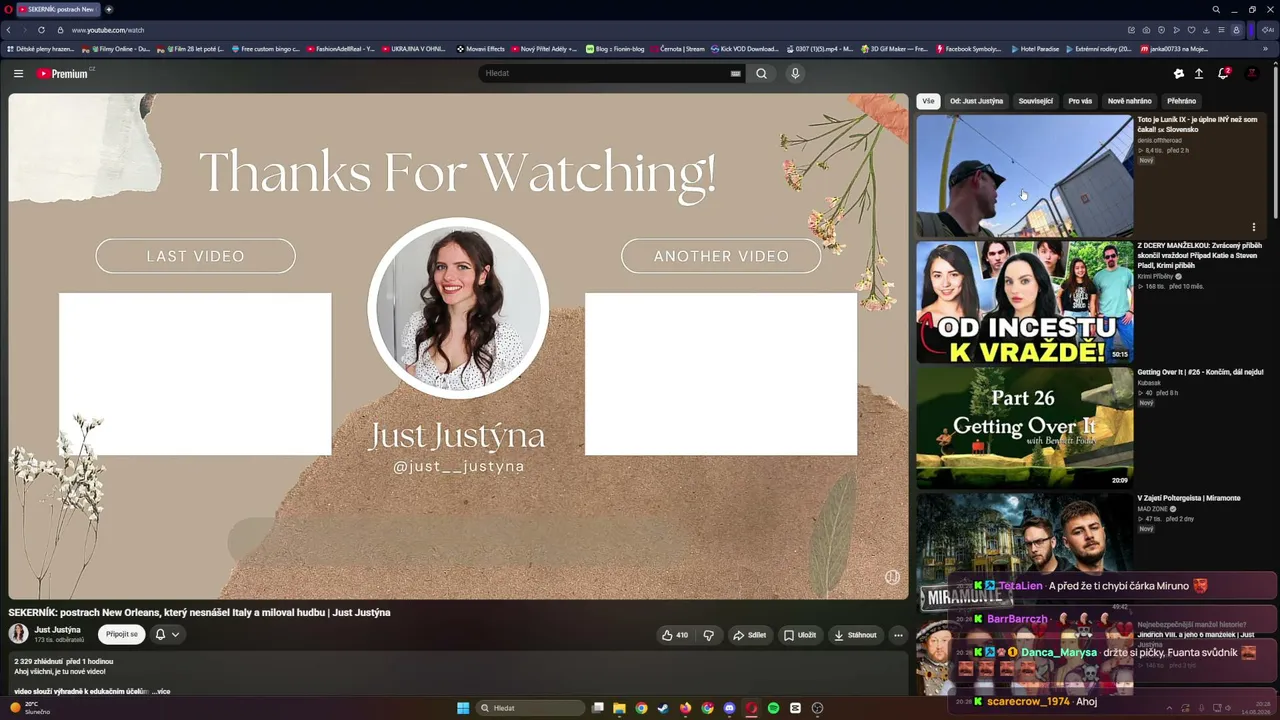
Task: Open Discord from the taskbar
Action: click(x=729, y=708)
